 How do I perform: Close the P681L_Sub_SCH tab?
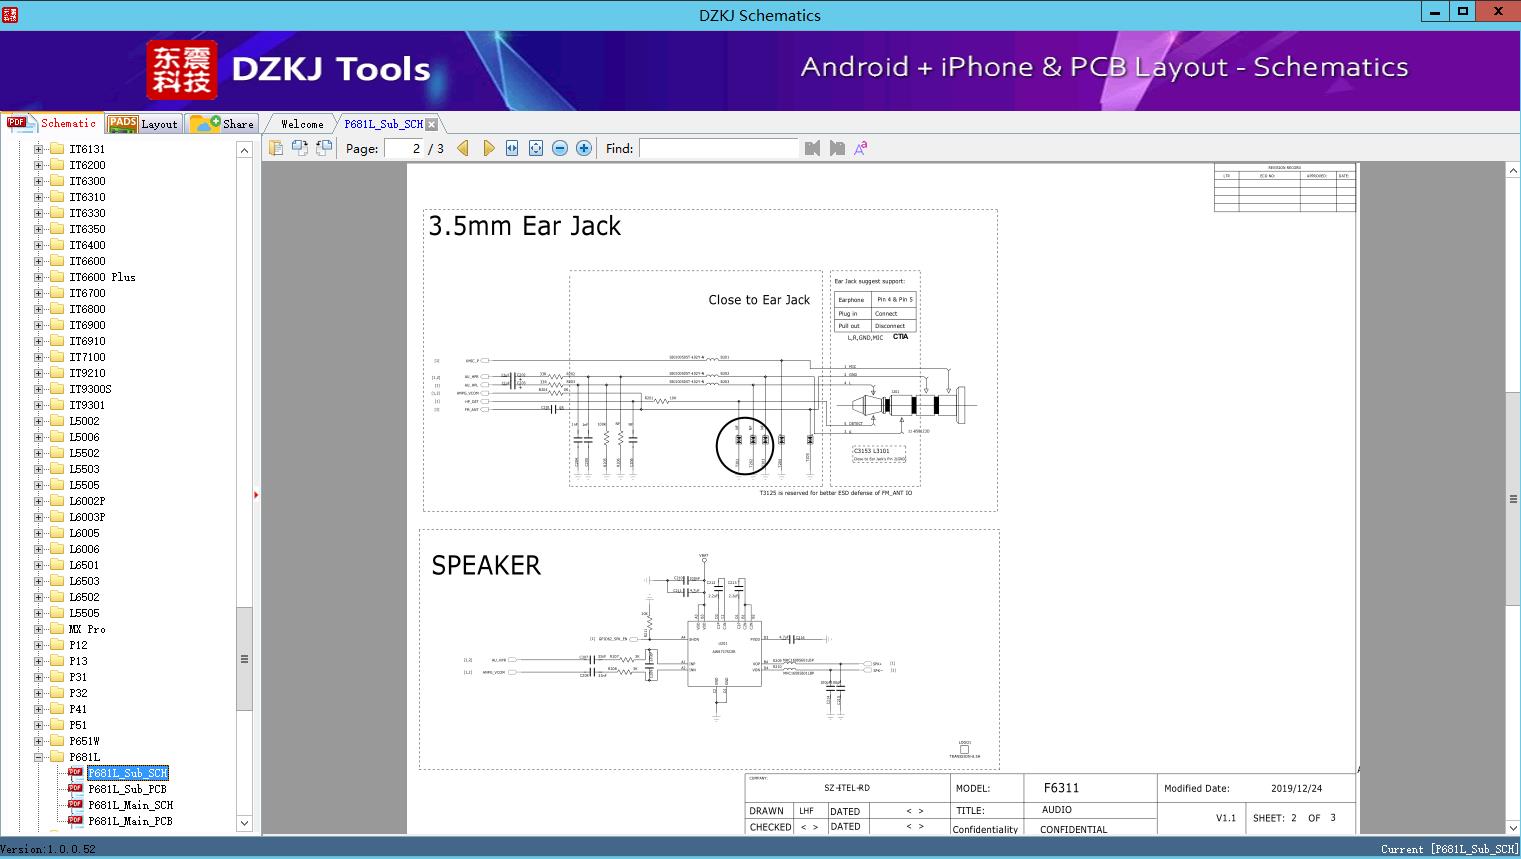[x=431, y=124]
